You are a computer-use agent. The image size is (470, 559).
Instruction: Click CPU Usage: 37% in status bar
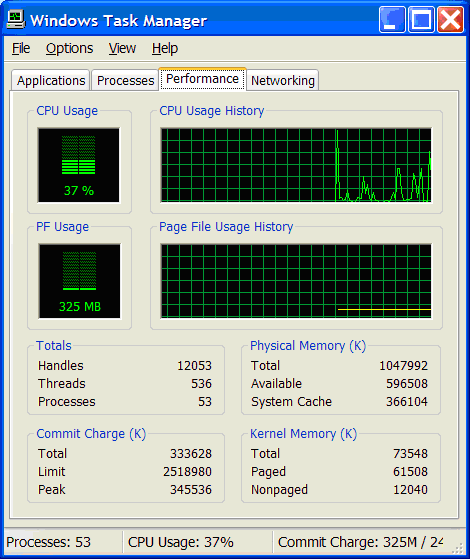click(x=181, y=542)
